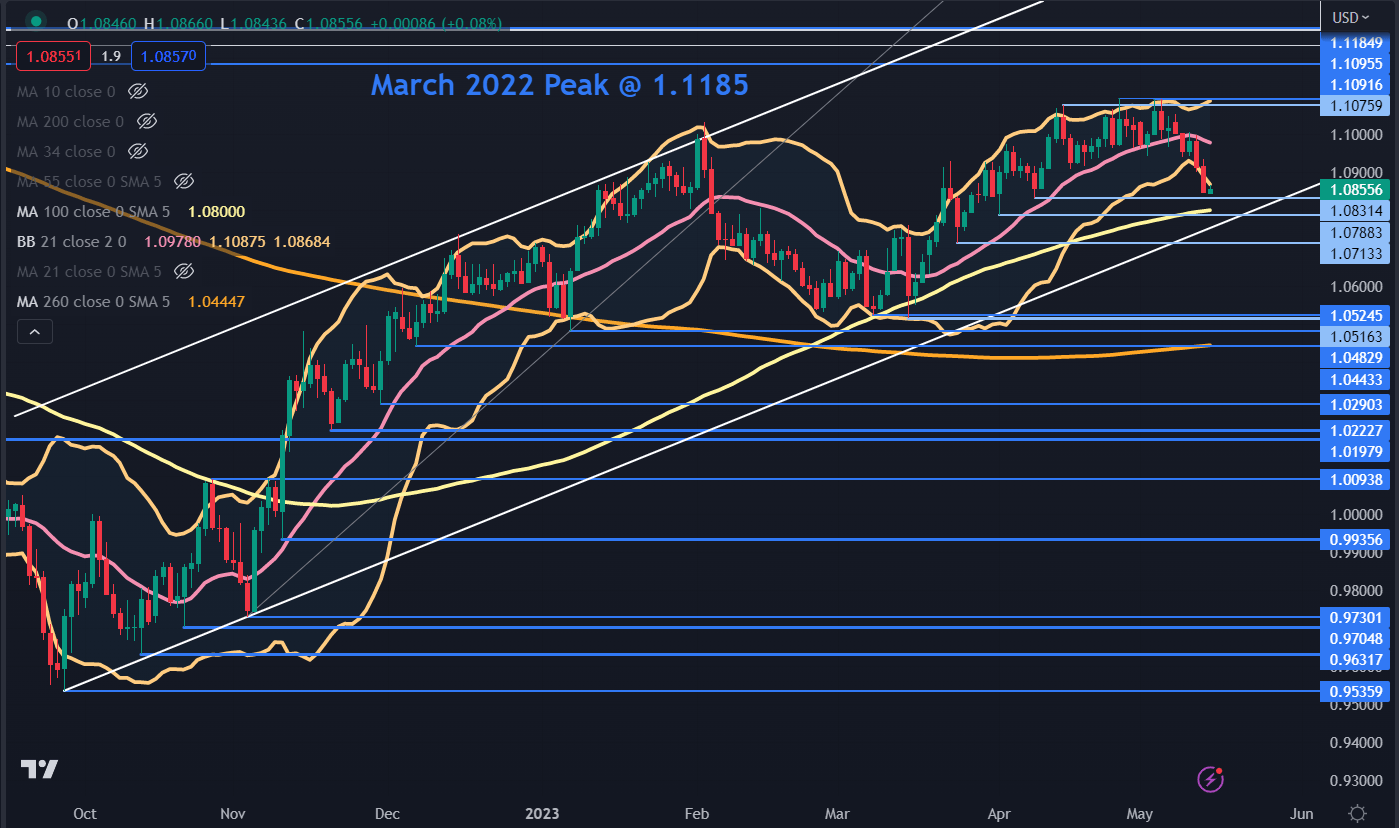Click the 0.97301 price level label
Screen dimensions: 1399x828
click(1354, 617)
